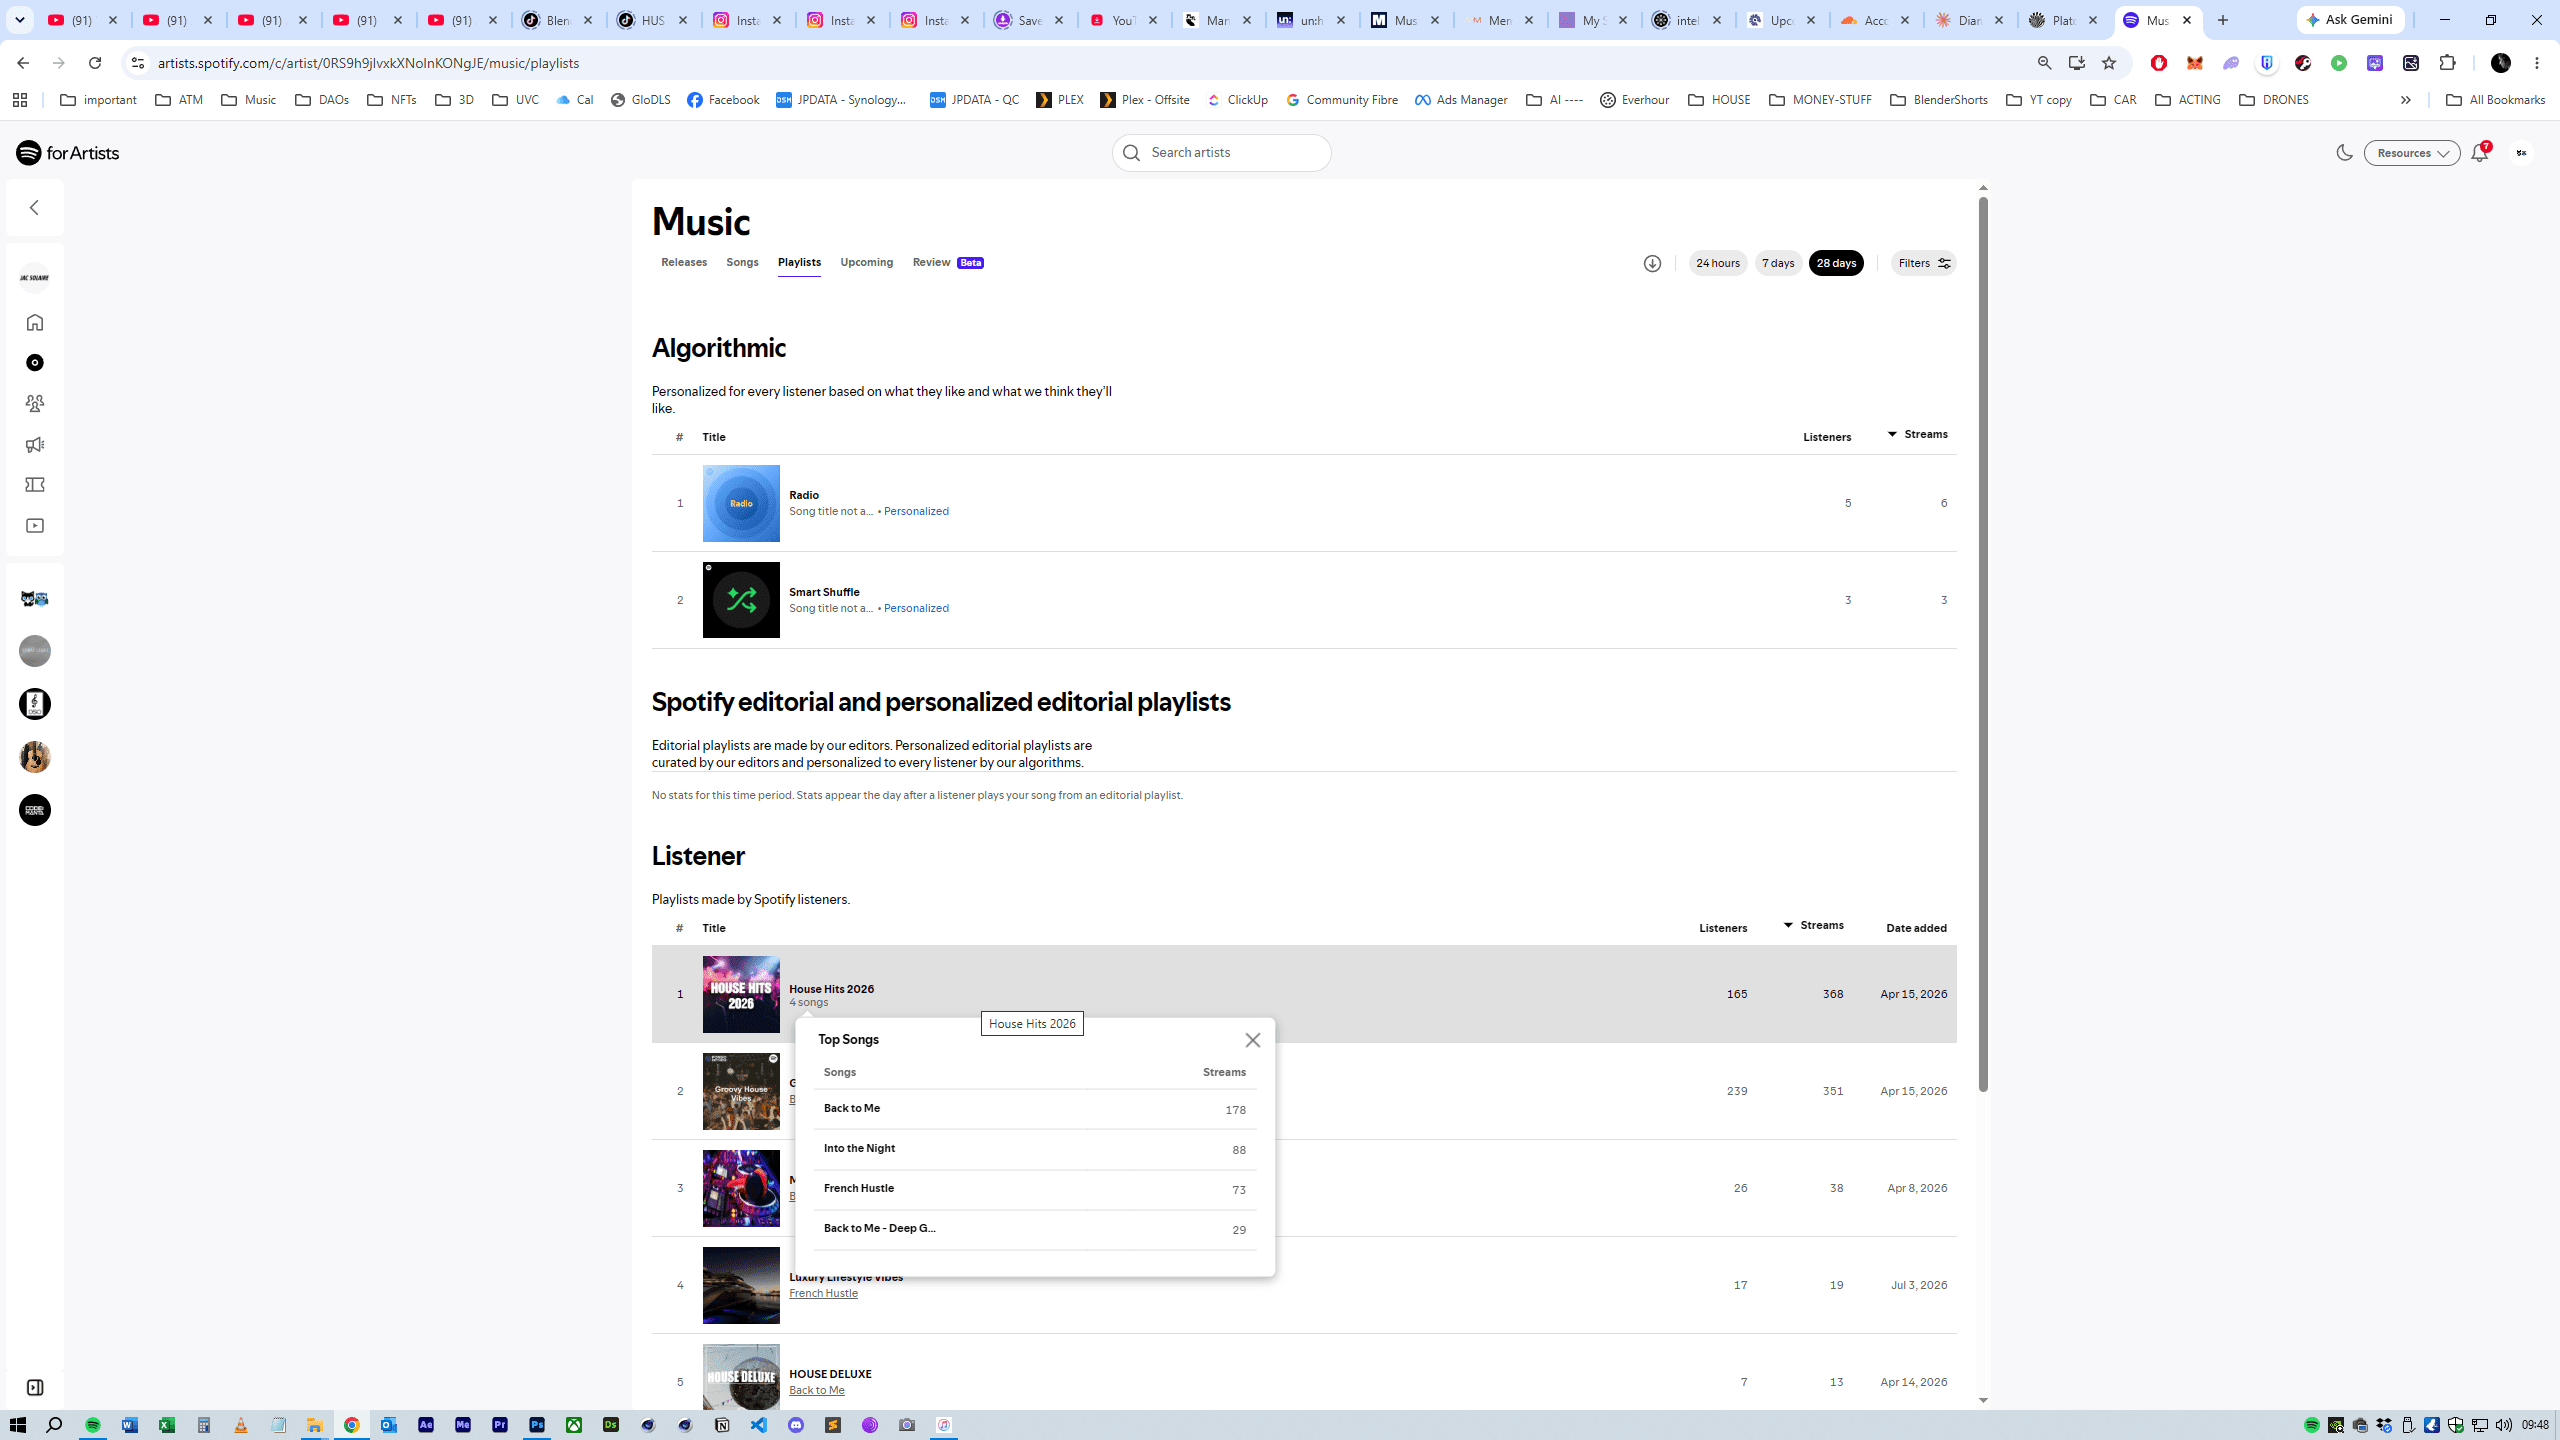Viewport: 2560px width, 1440px height.
Task: Open the notifications bell icon
Action: [x=2479, y=153]
